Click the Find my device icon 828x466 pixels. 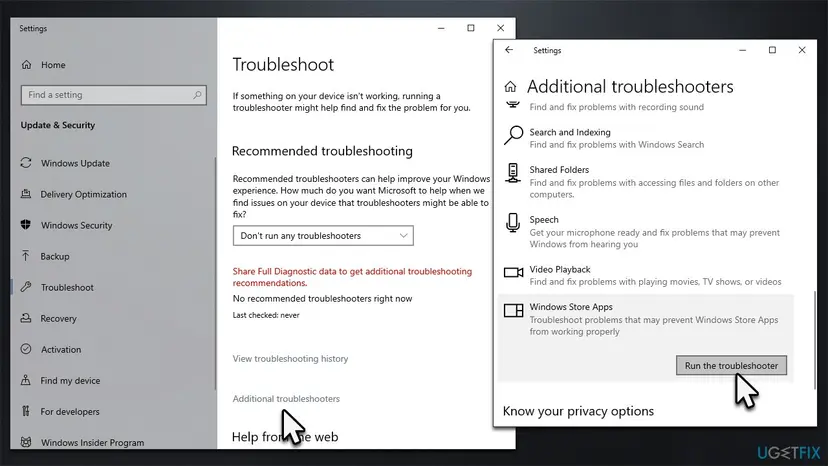click(26, 380)
